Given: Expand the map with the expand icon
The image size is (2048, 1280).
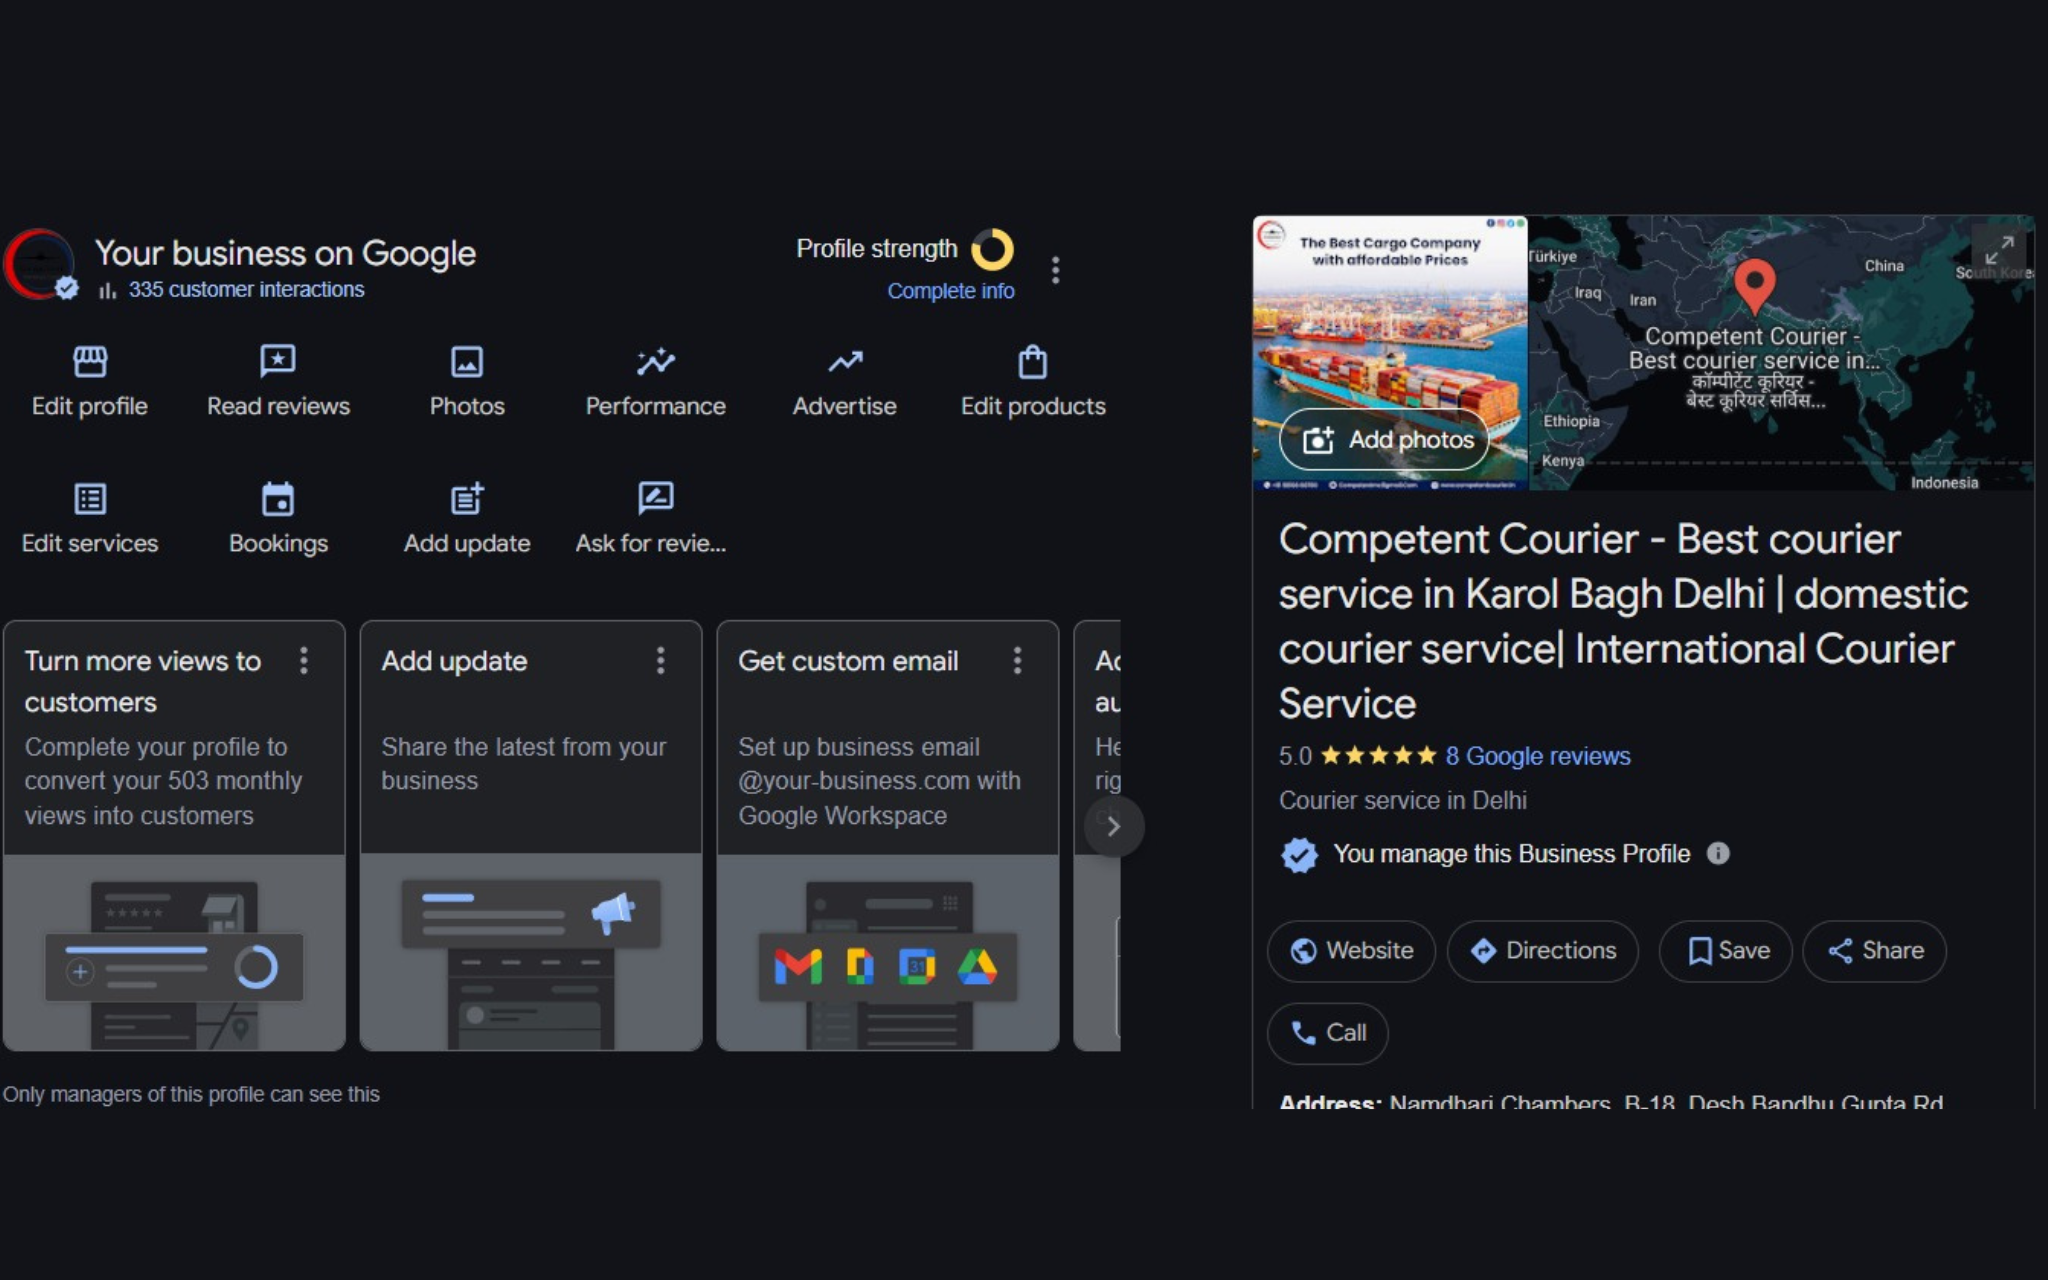Looking at the screenshot, I should pyautogui.click(x=1999, y=250).
